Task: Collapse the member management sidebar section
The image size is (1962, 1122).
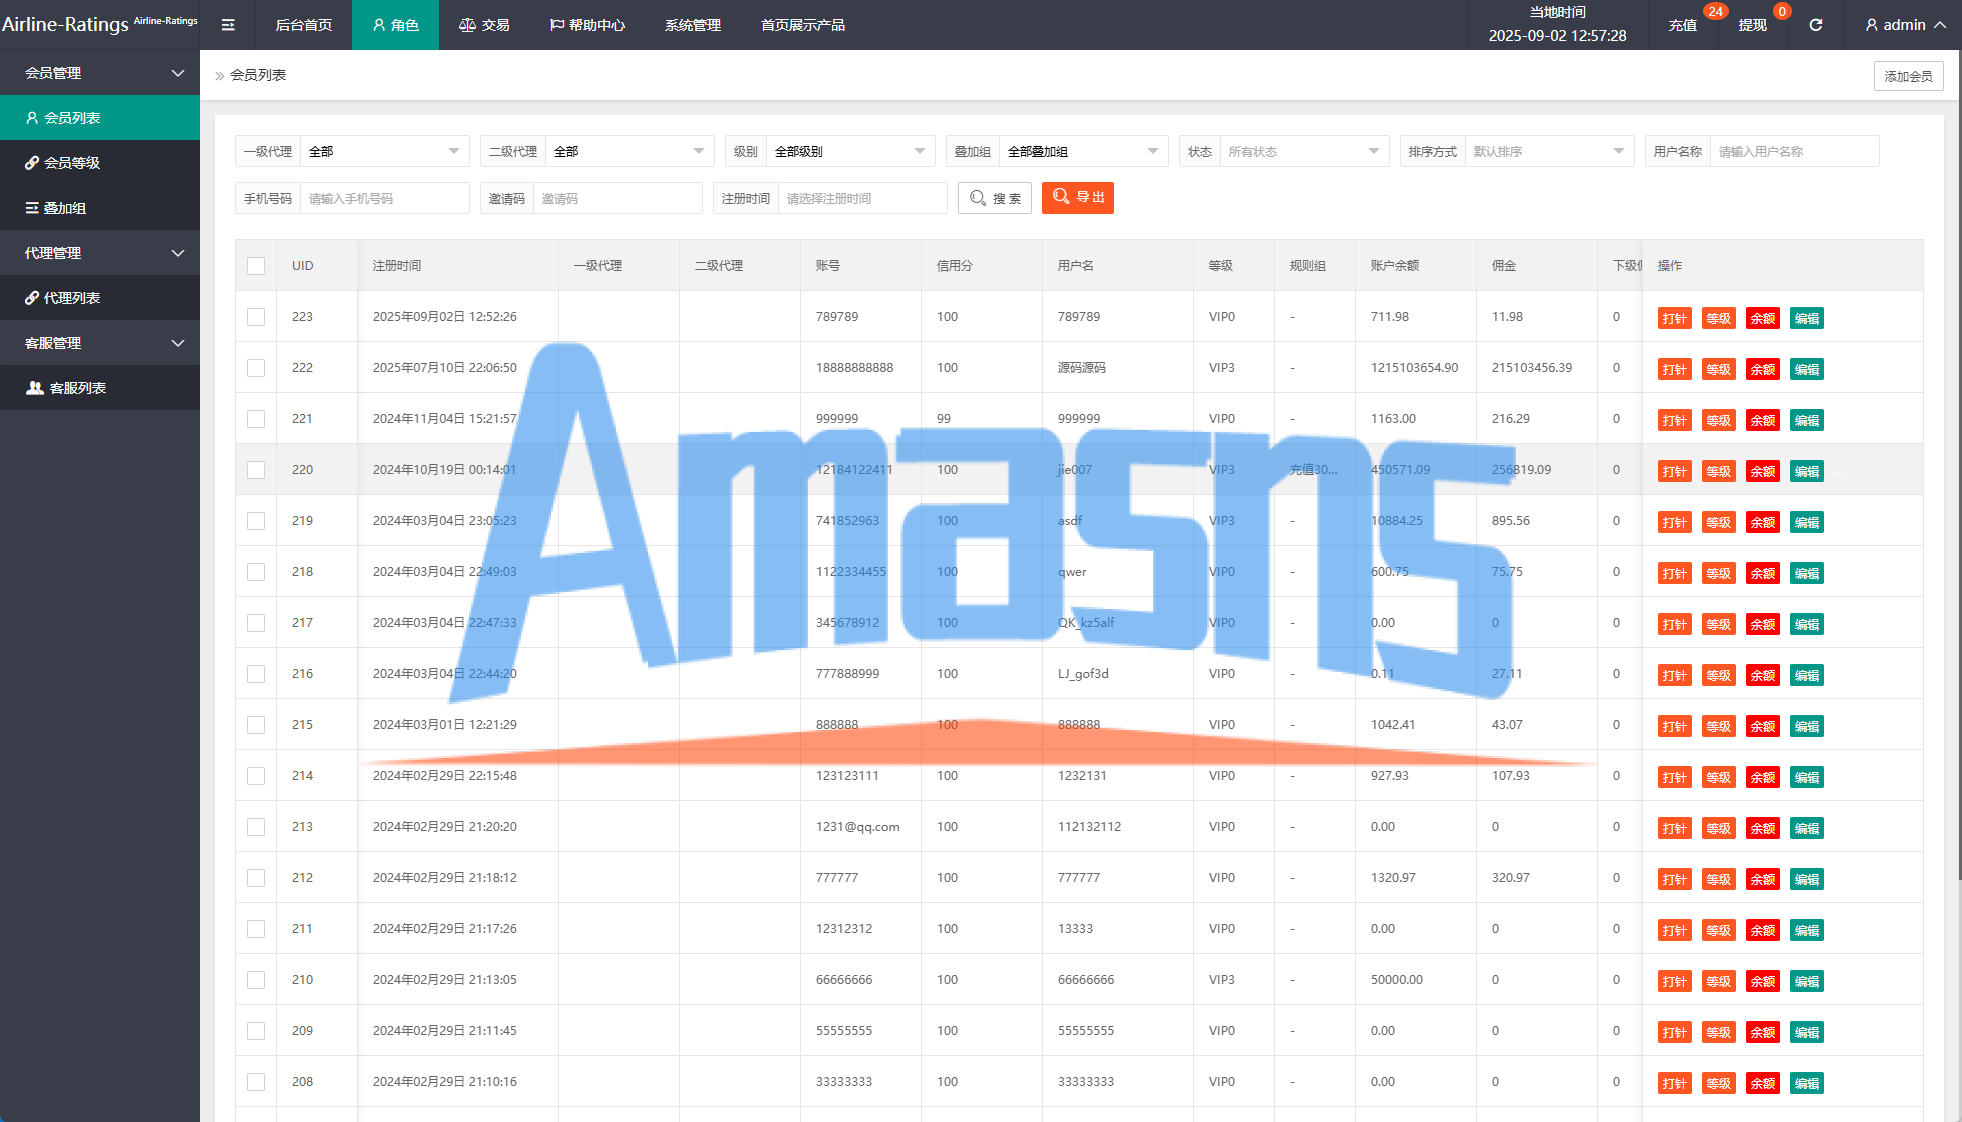Action: (100, 73)
